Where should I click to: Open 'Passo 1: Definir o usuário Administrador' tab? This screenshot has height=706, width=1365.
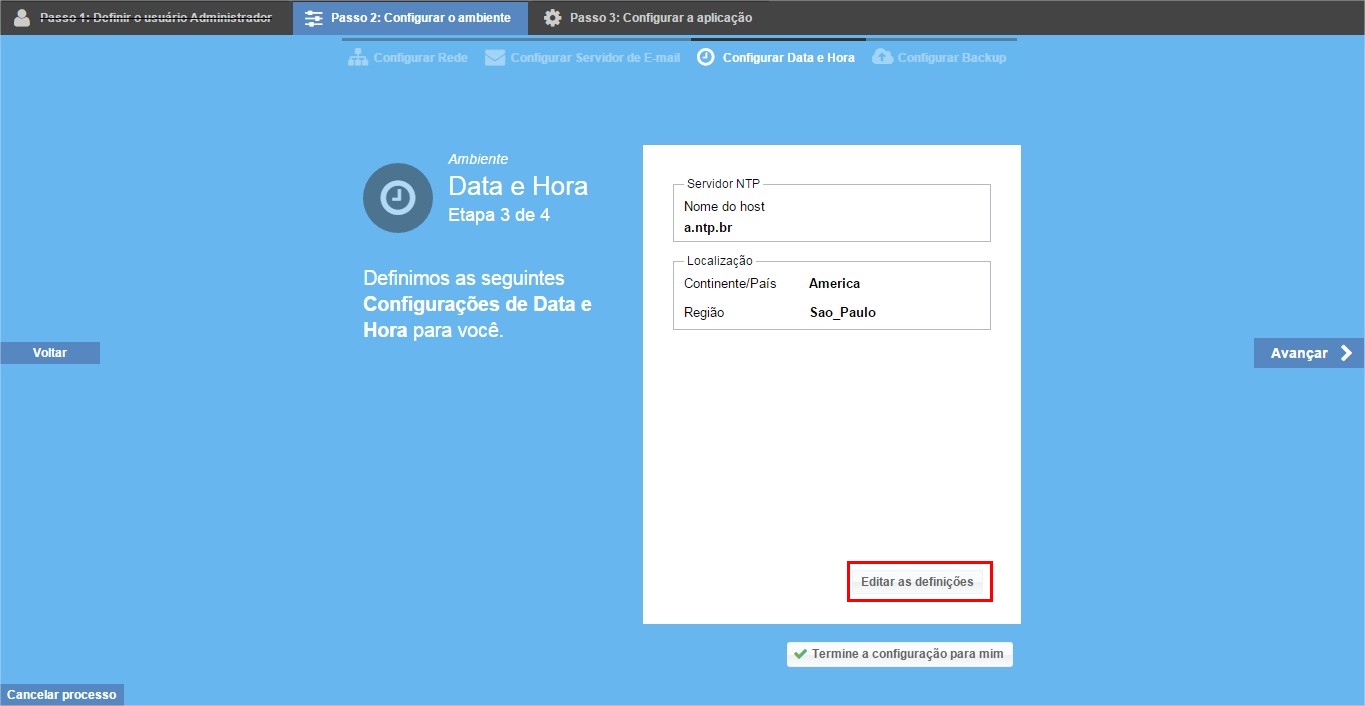tap(155, 18)
